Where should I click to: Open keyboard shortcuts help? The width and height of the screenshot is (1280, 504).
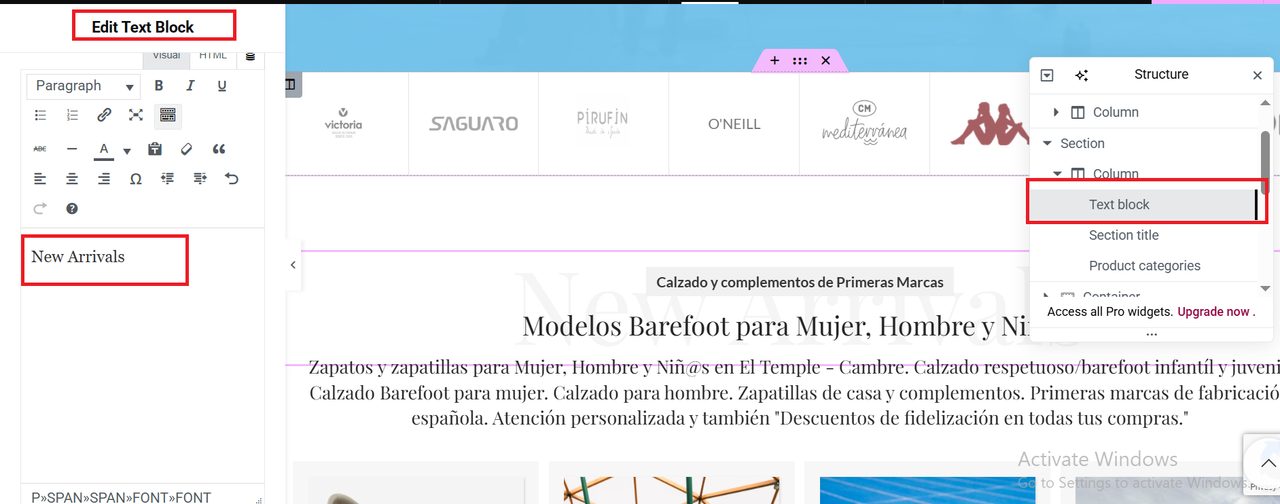coord(72,209)
